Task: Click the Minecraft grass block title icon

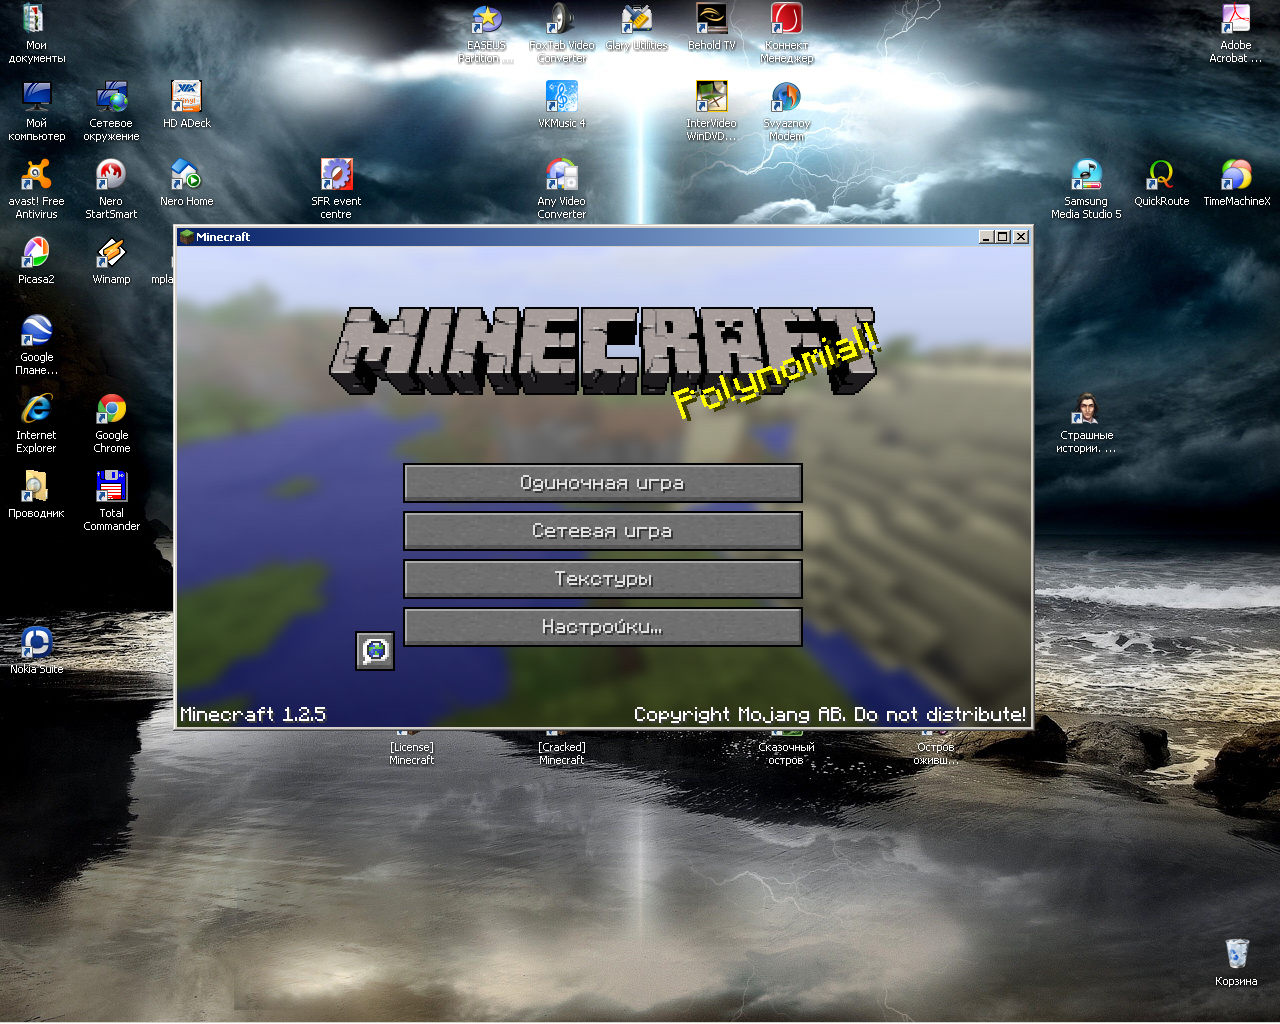Action: [x=186, y=237]
